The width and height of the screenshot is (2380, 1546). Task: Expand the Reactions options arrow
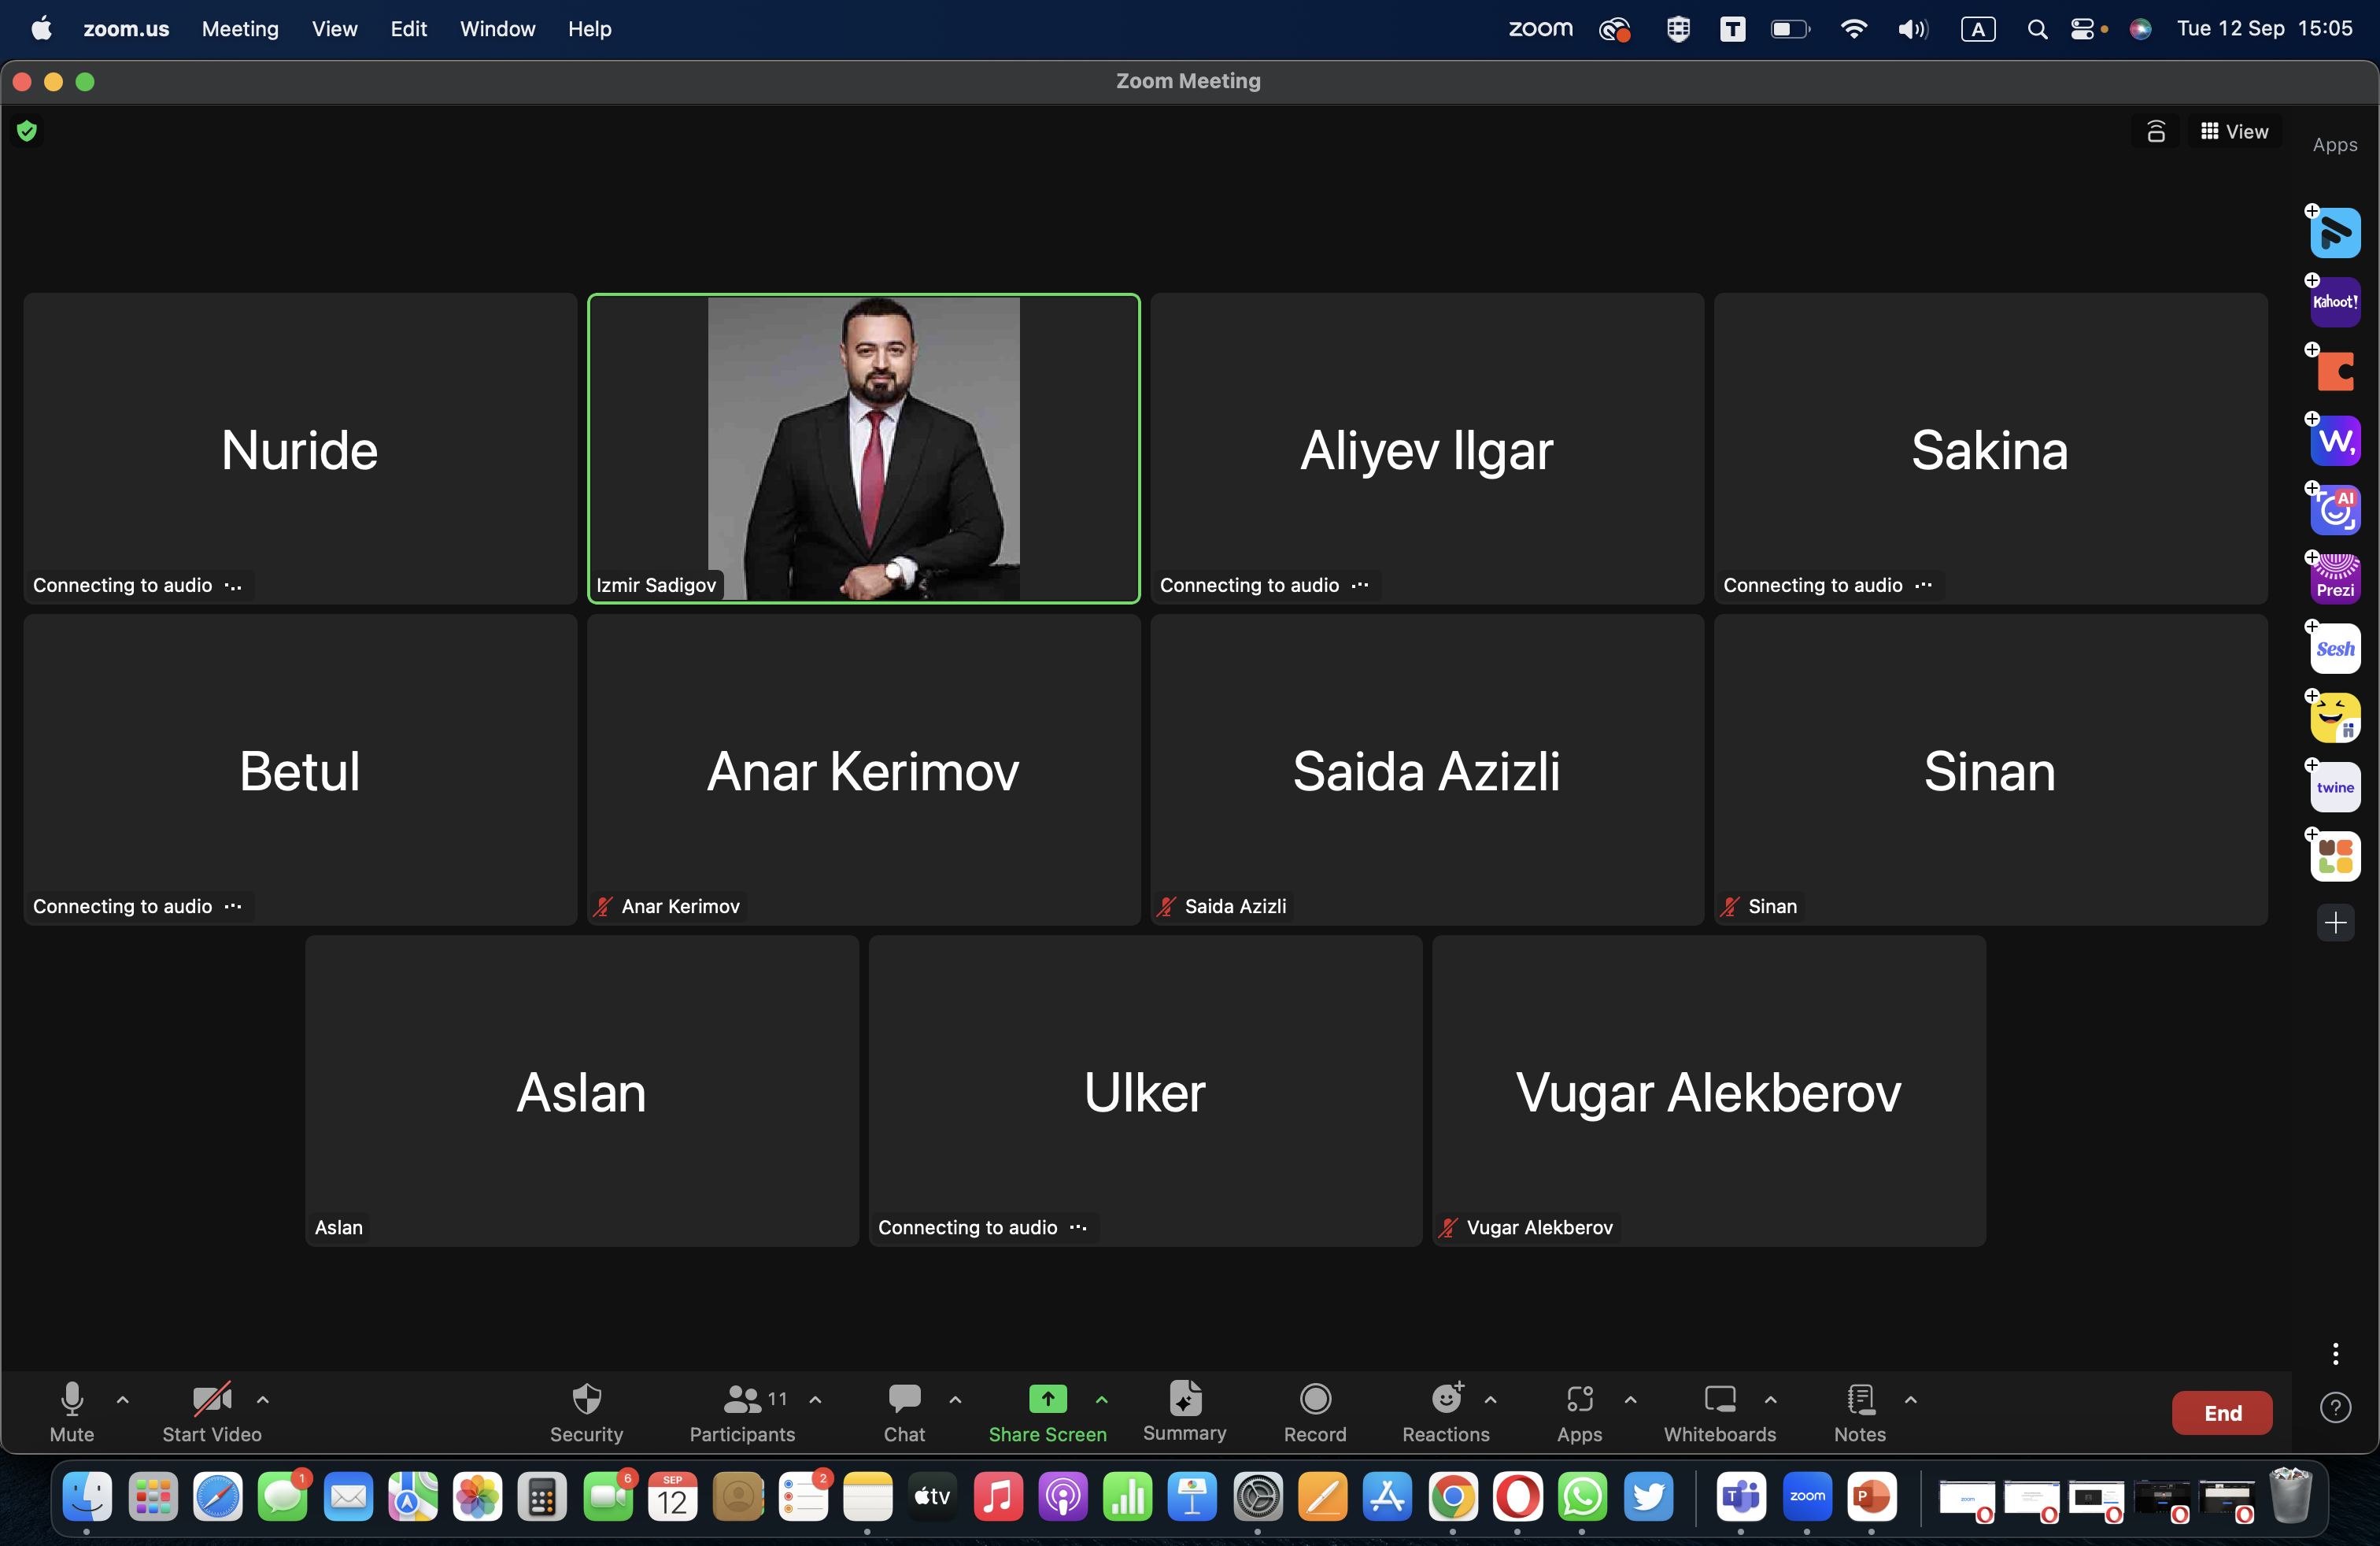(1491, 1400)
